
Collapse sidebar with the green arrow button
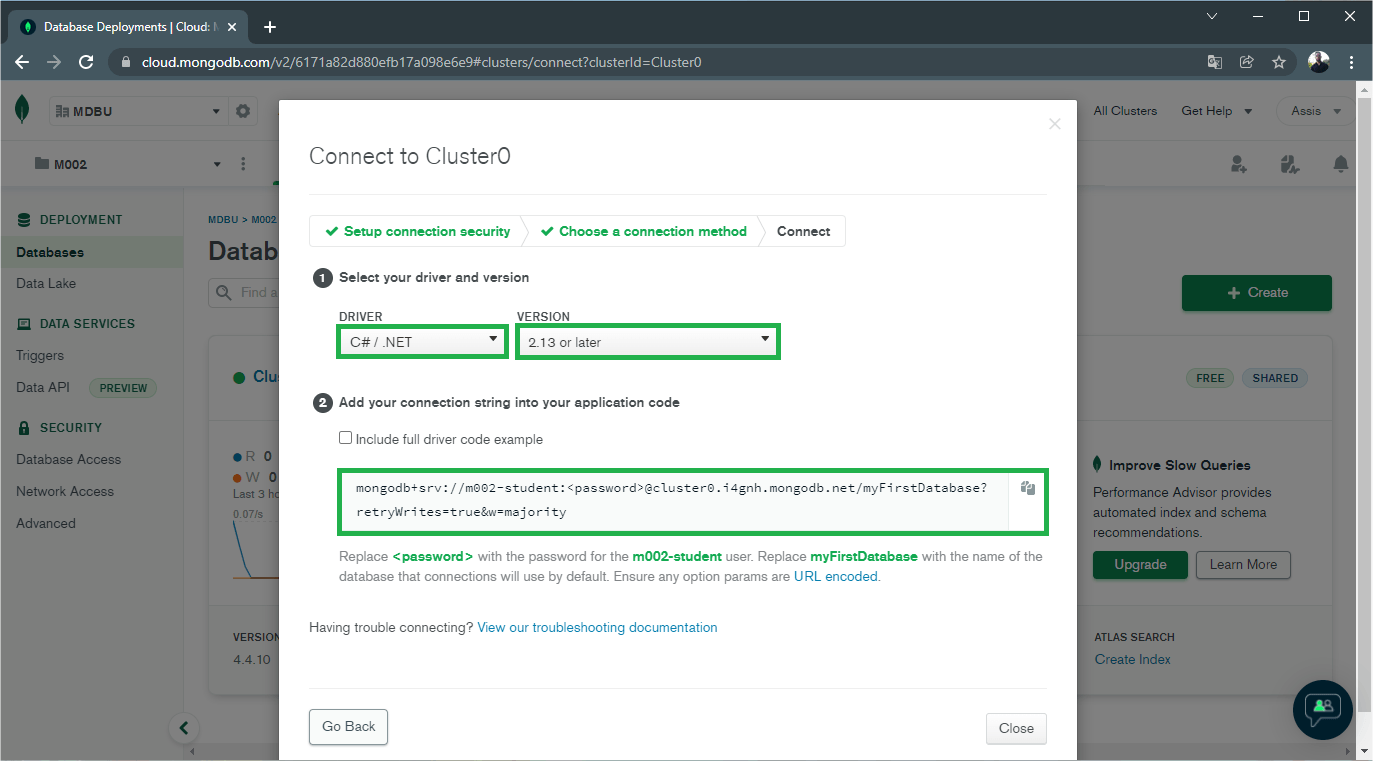pyautogui.click(x=183, y=727)
